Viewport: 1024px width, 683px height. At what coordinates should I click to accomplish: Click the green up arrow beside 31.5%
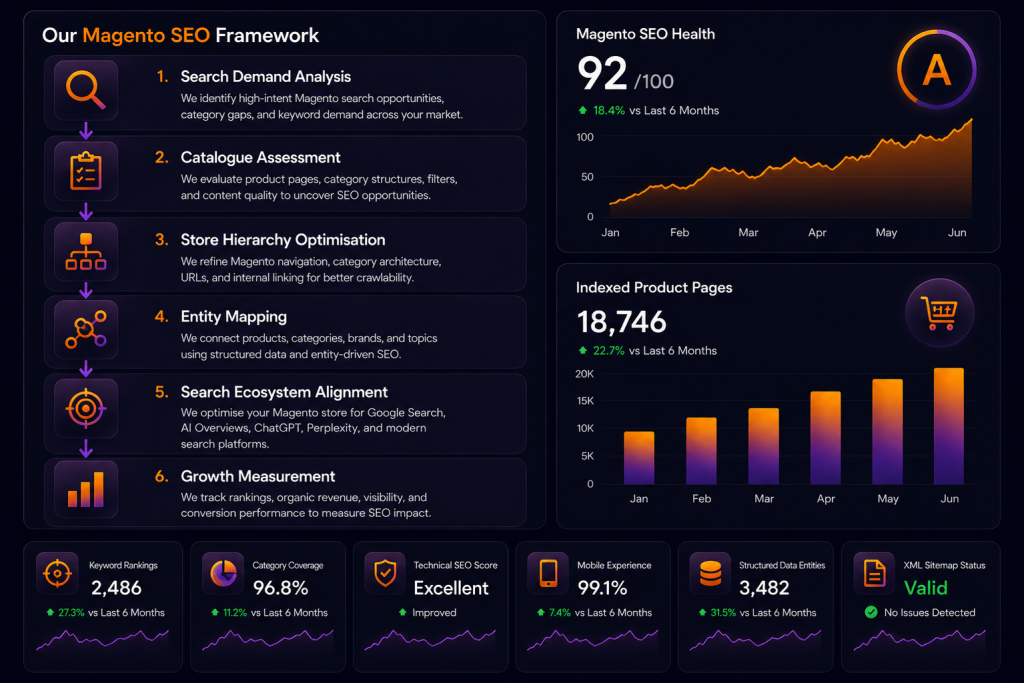click(702, 612)
